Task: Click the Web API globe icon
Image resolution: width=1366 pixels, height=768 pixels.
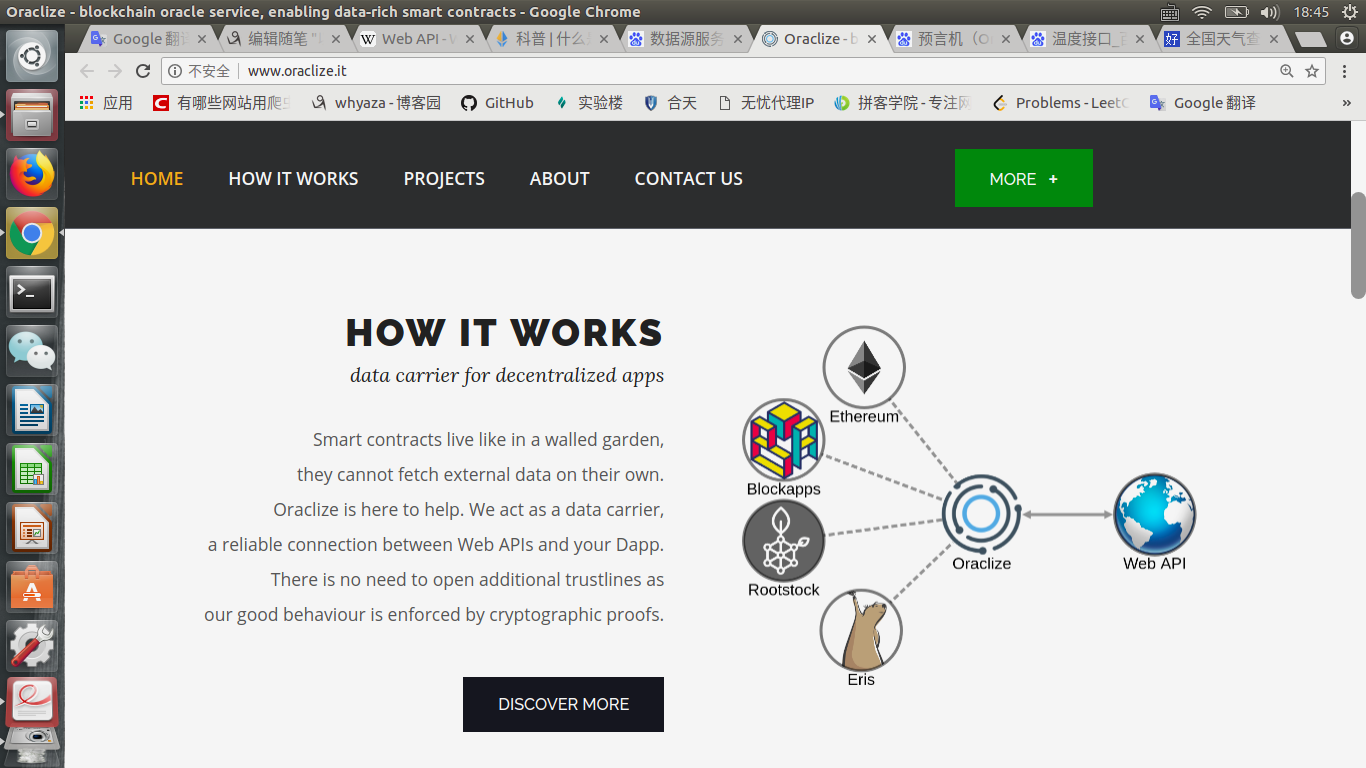Action: point(1155,514)
